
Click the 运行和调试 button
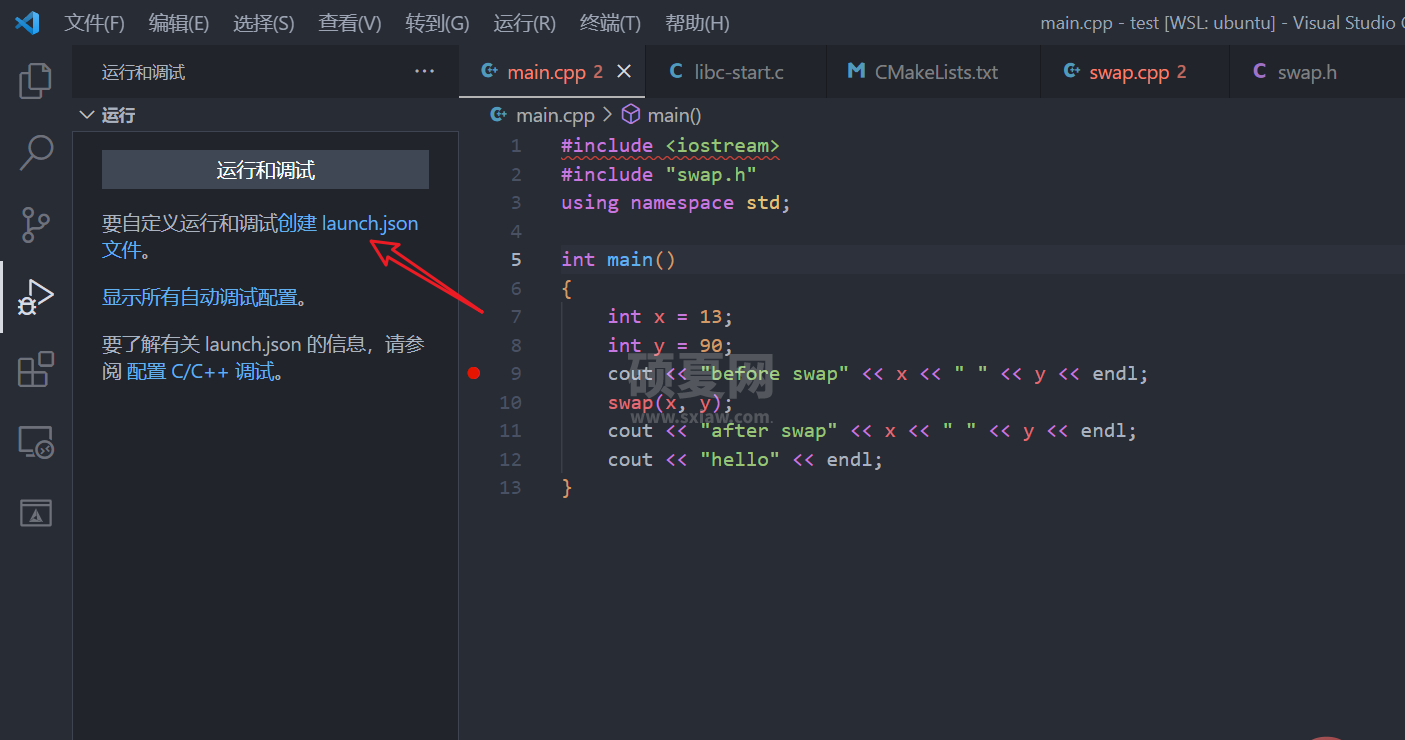coord(265,170)
